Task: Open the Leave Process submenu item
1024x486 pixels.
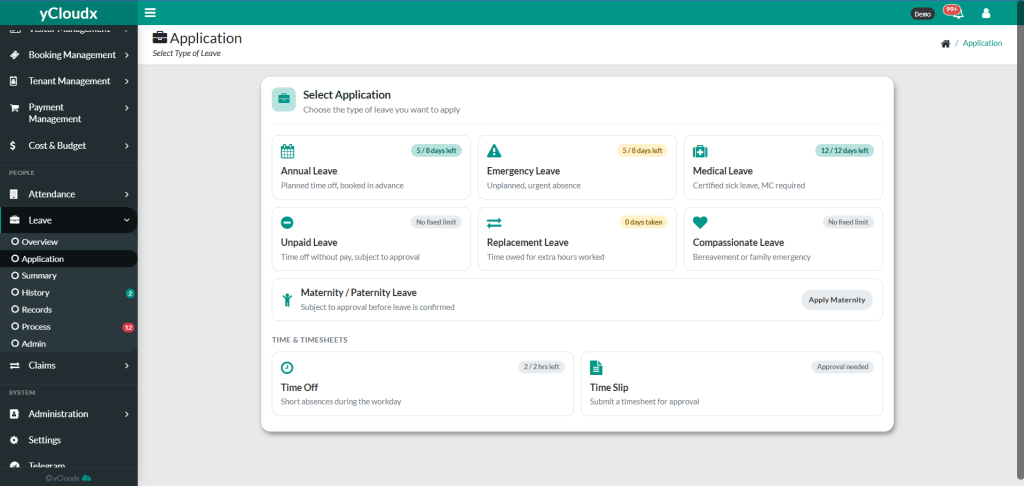Action: tap(69, 327)
